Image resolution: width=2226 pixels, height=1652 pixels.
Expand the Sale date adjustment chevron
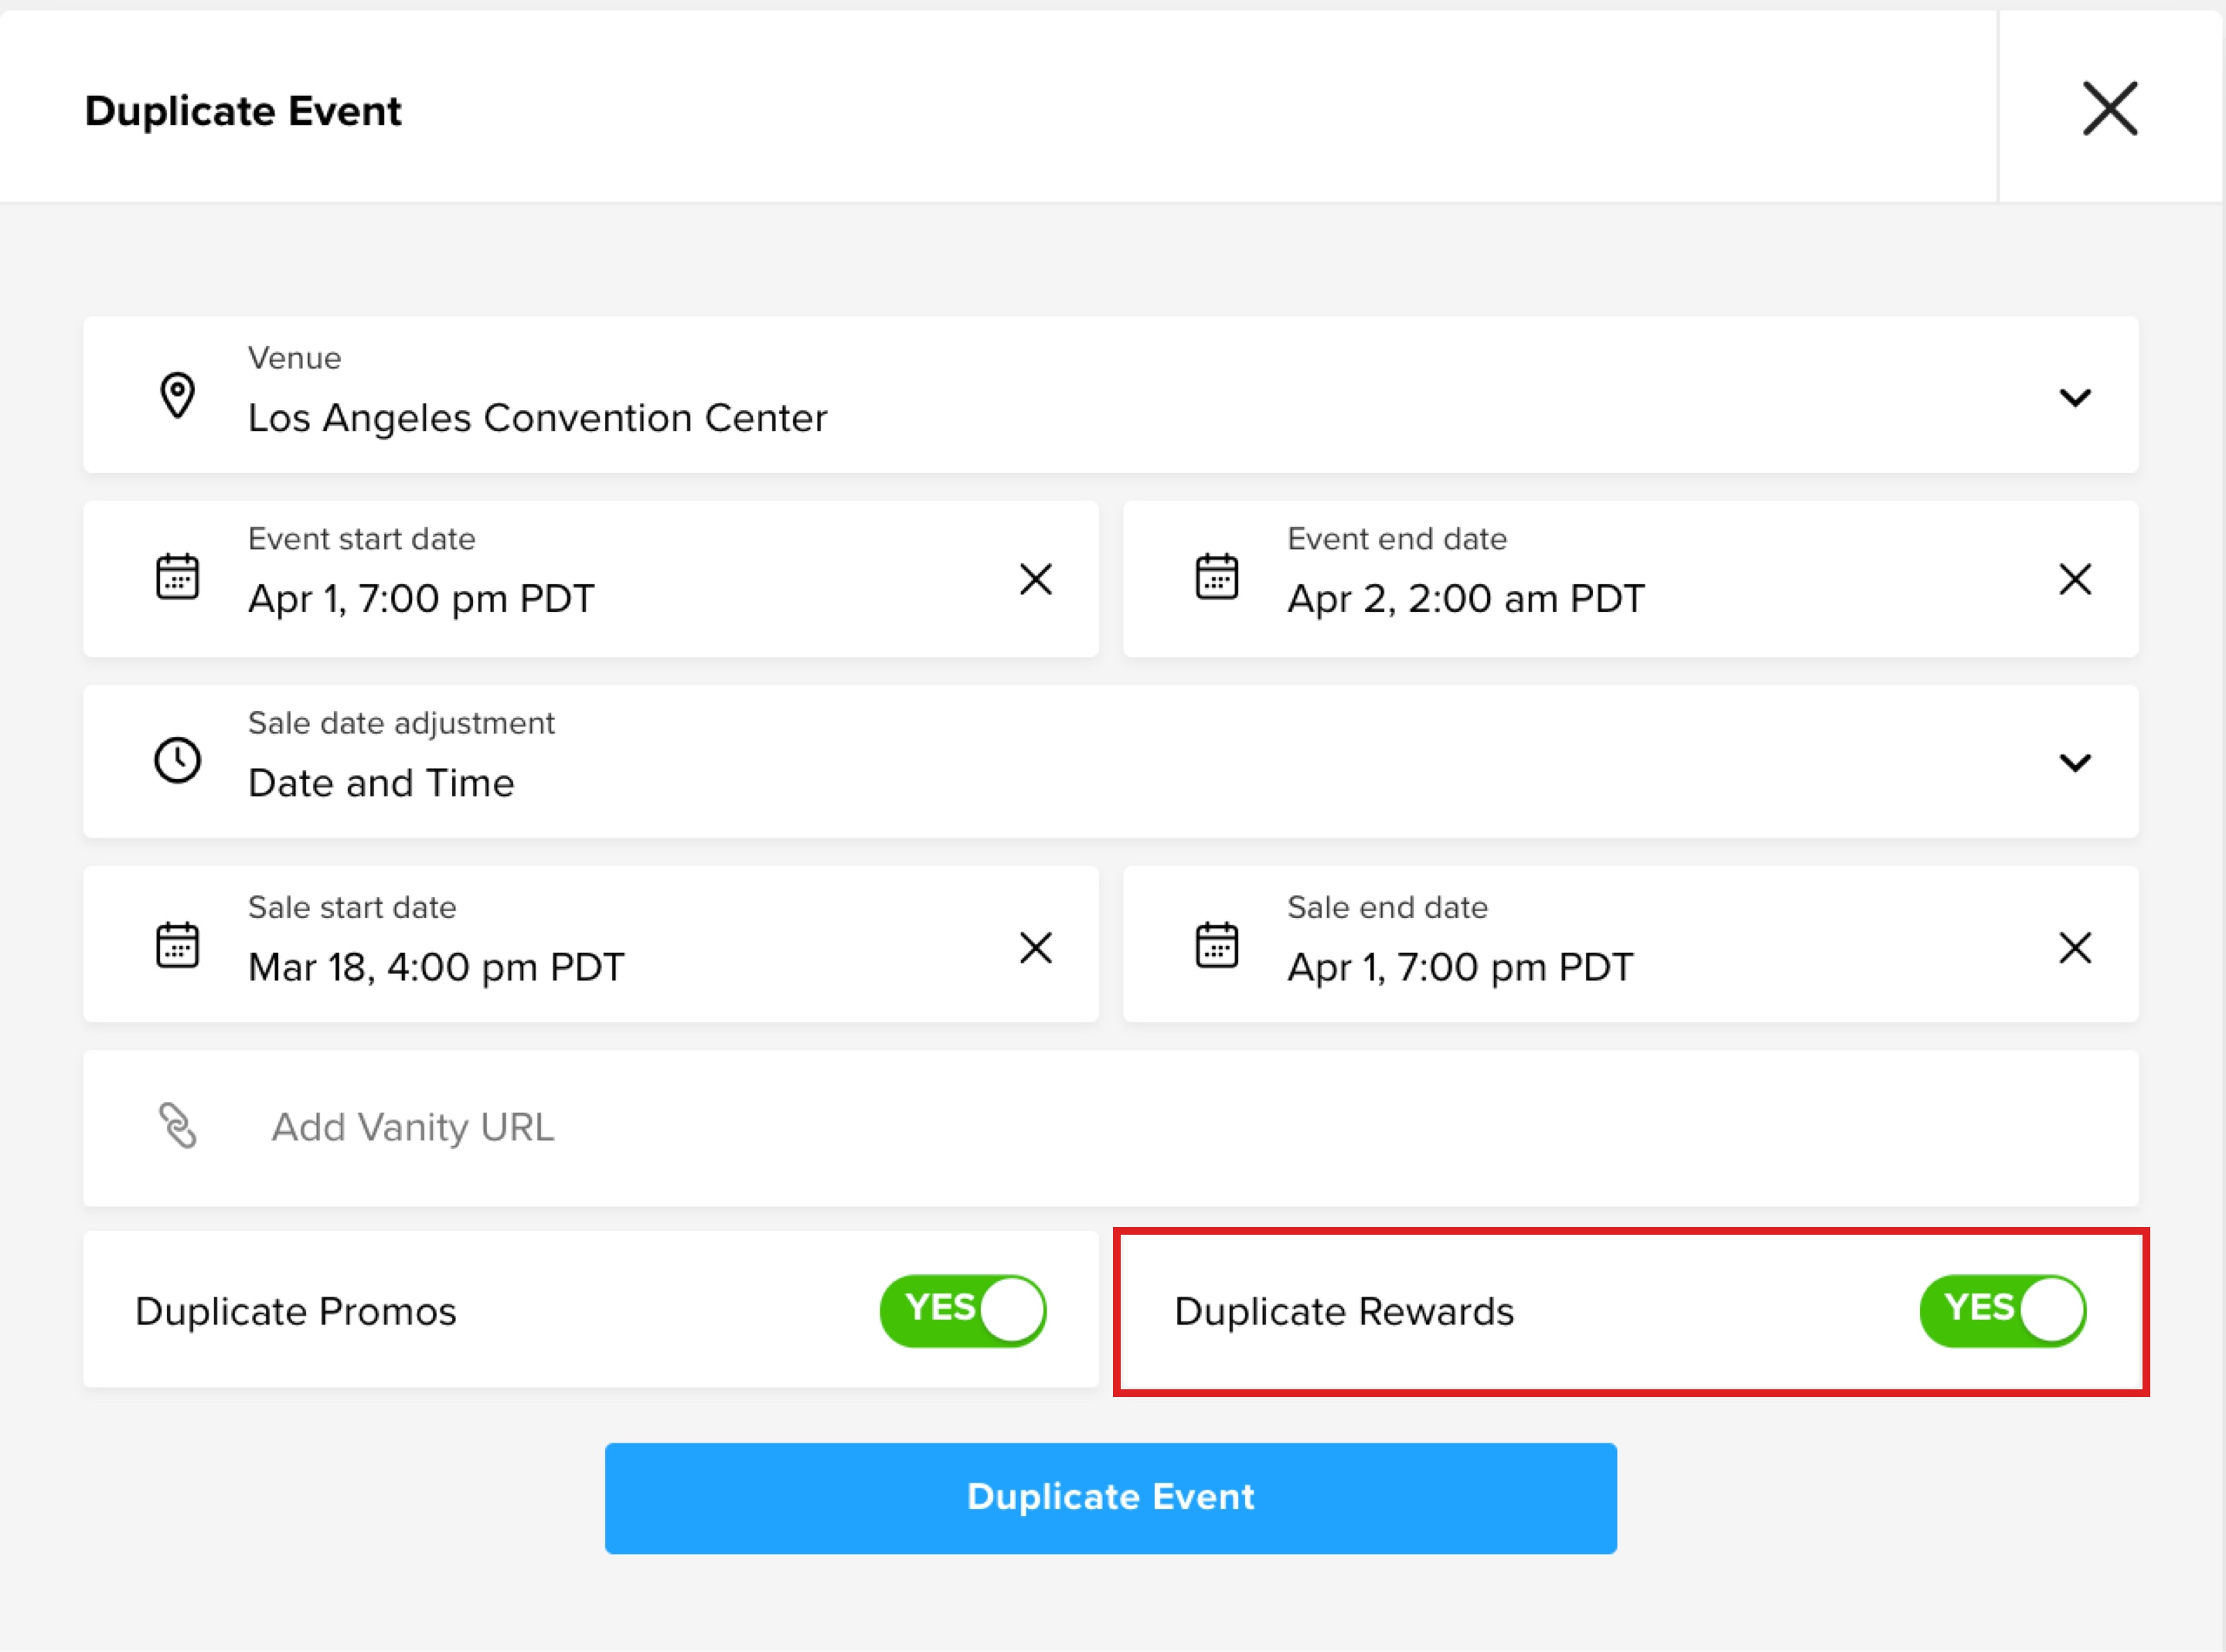tap(2076, 763)
